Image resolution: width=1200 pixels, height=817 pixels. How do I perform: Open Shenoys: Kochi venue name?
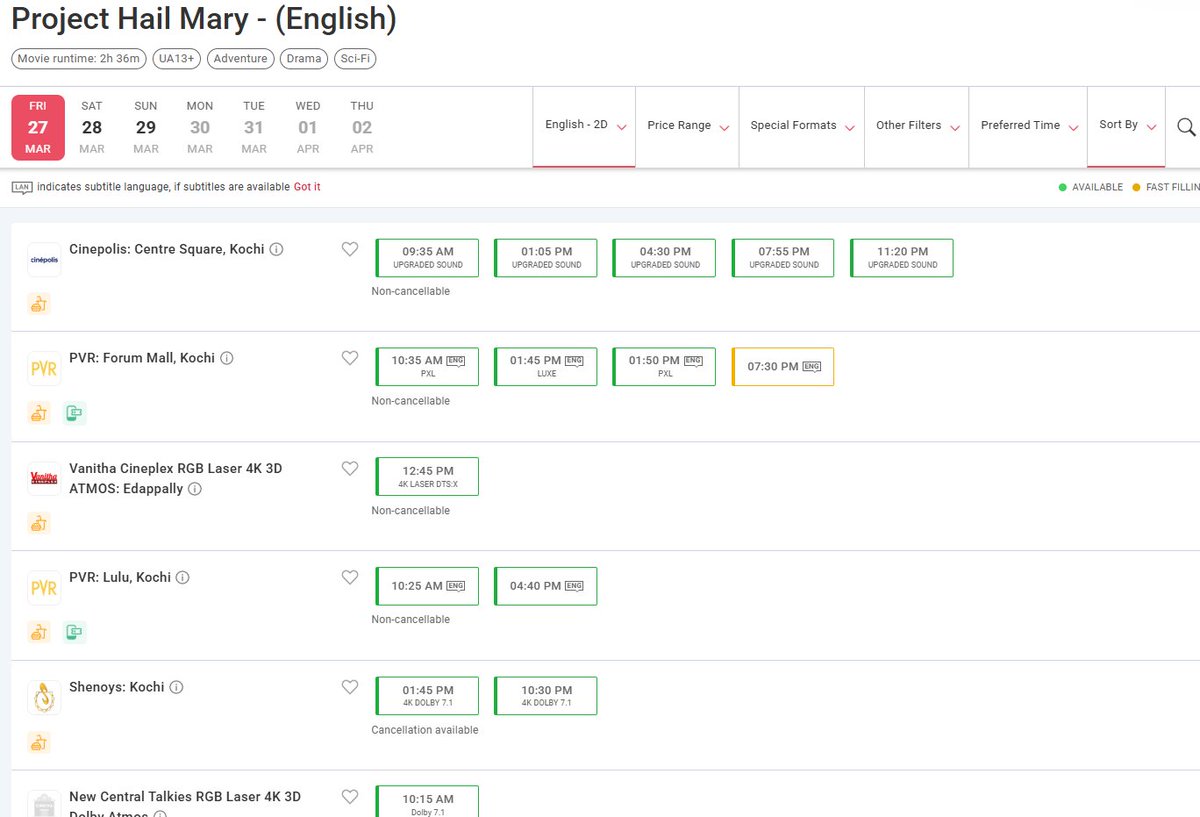[x=117, y=687]
